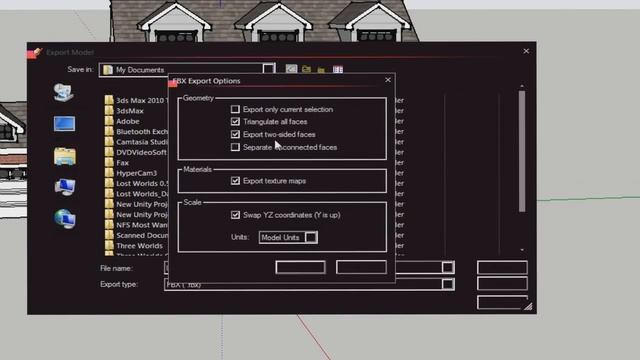640x360 pixels.
Task: Select the Lost Worlds 0.5 folder icon
Action: (x=109, y=183)
